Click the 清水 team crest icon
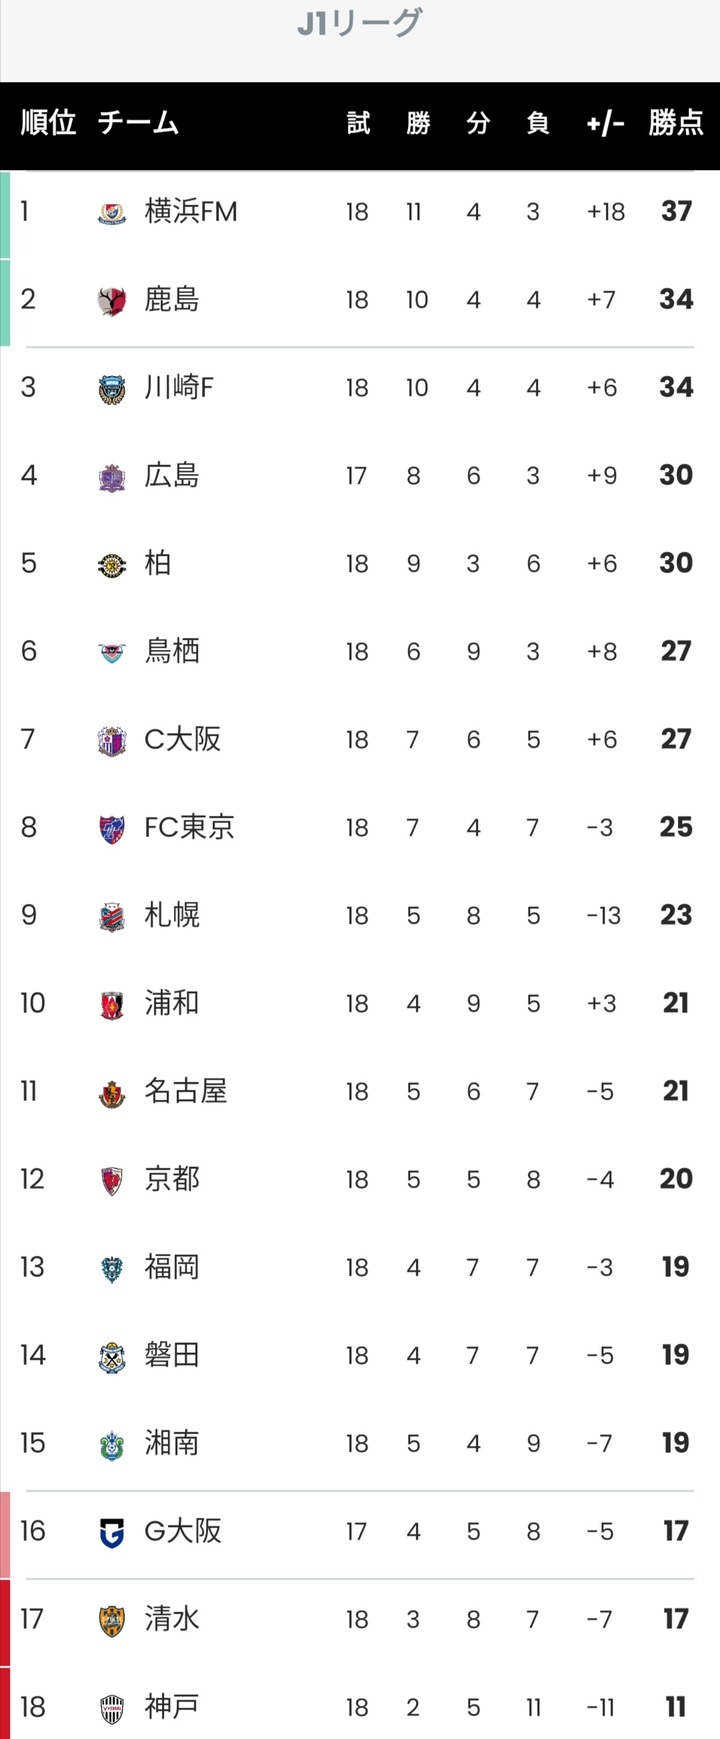Image resolution: width=720 pixels, height=1739 pixels. coord(112,1620)
